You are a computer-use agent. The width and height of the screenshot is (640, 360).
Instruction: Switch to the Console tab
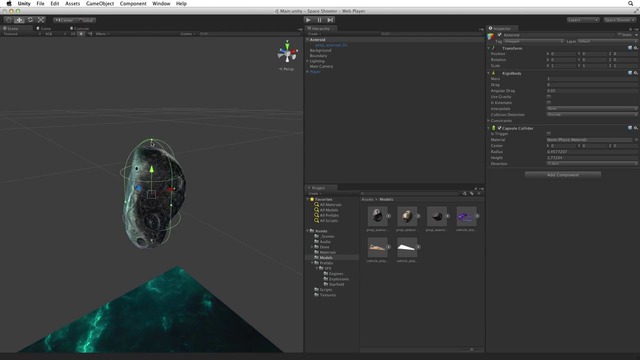point(80,29)
